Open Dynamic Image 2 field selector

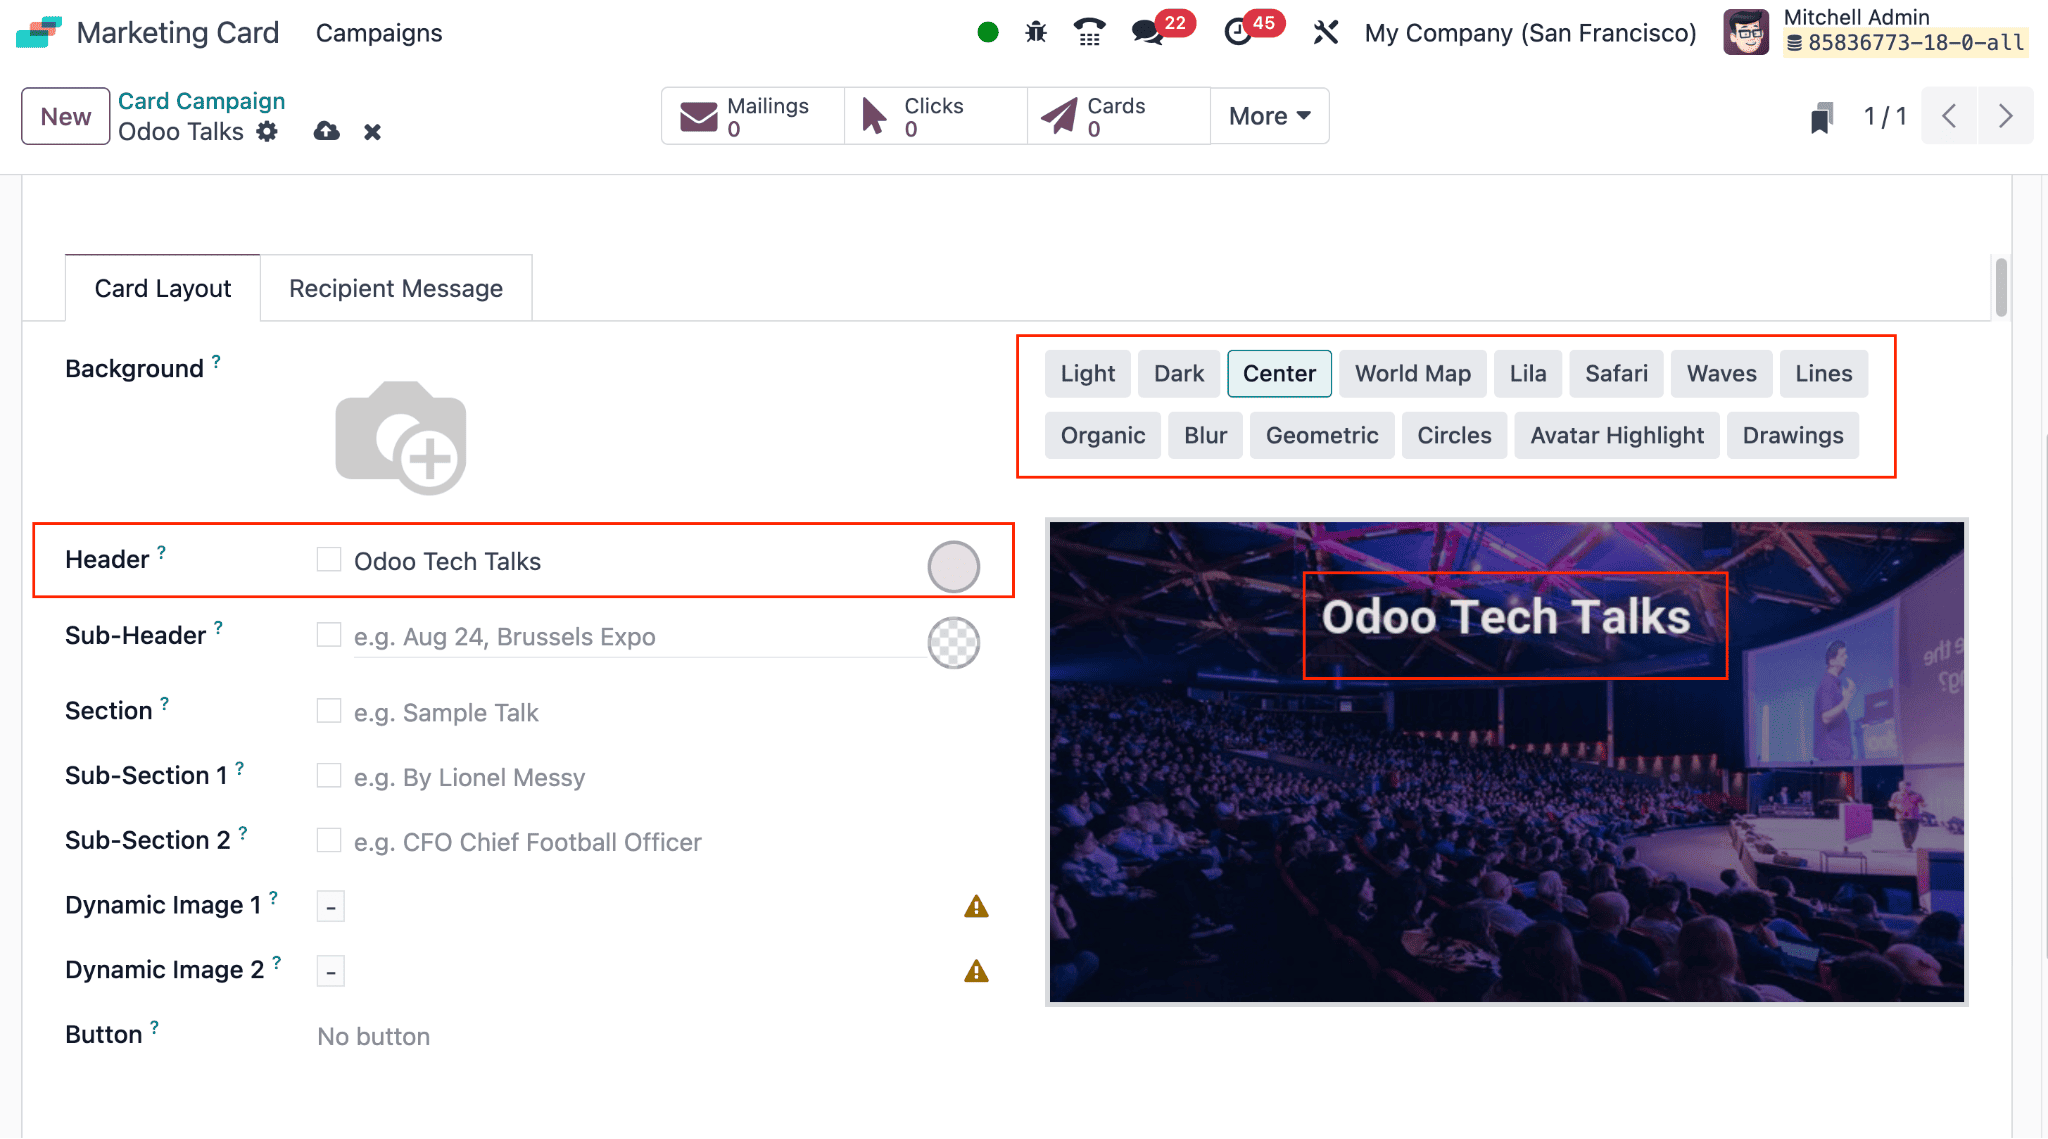tap(331, 971)
